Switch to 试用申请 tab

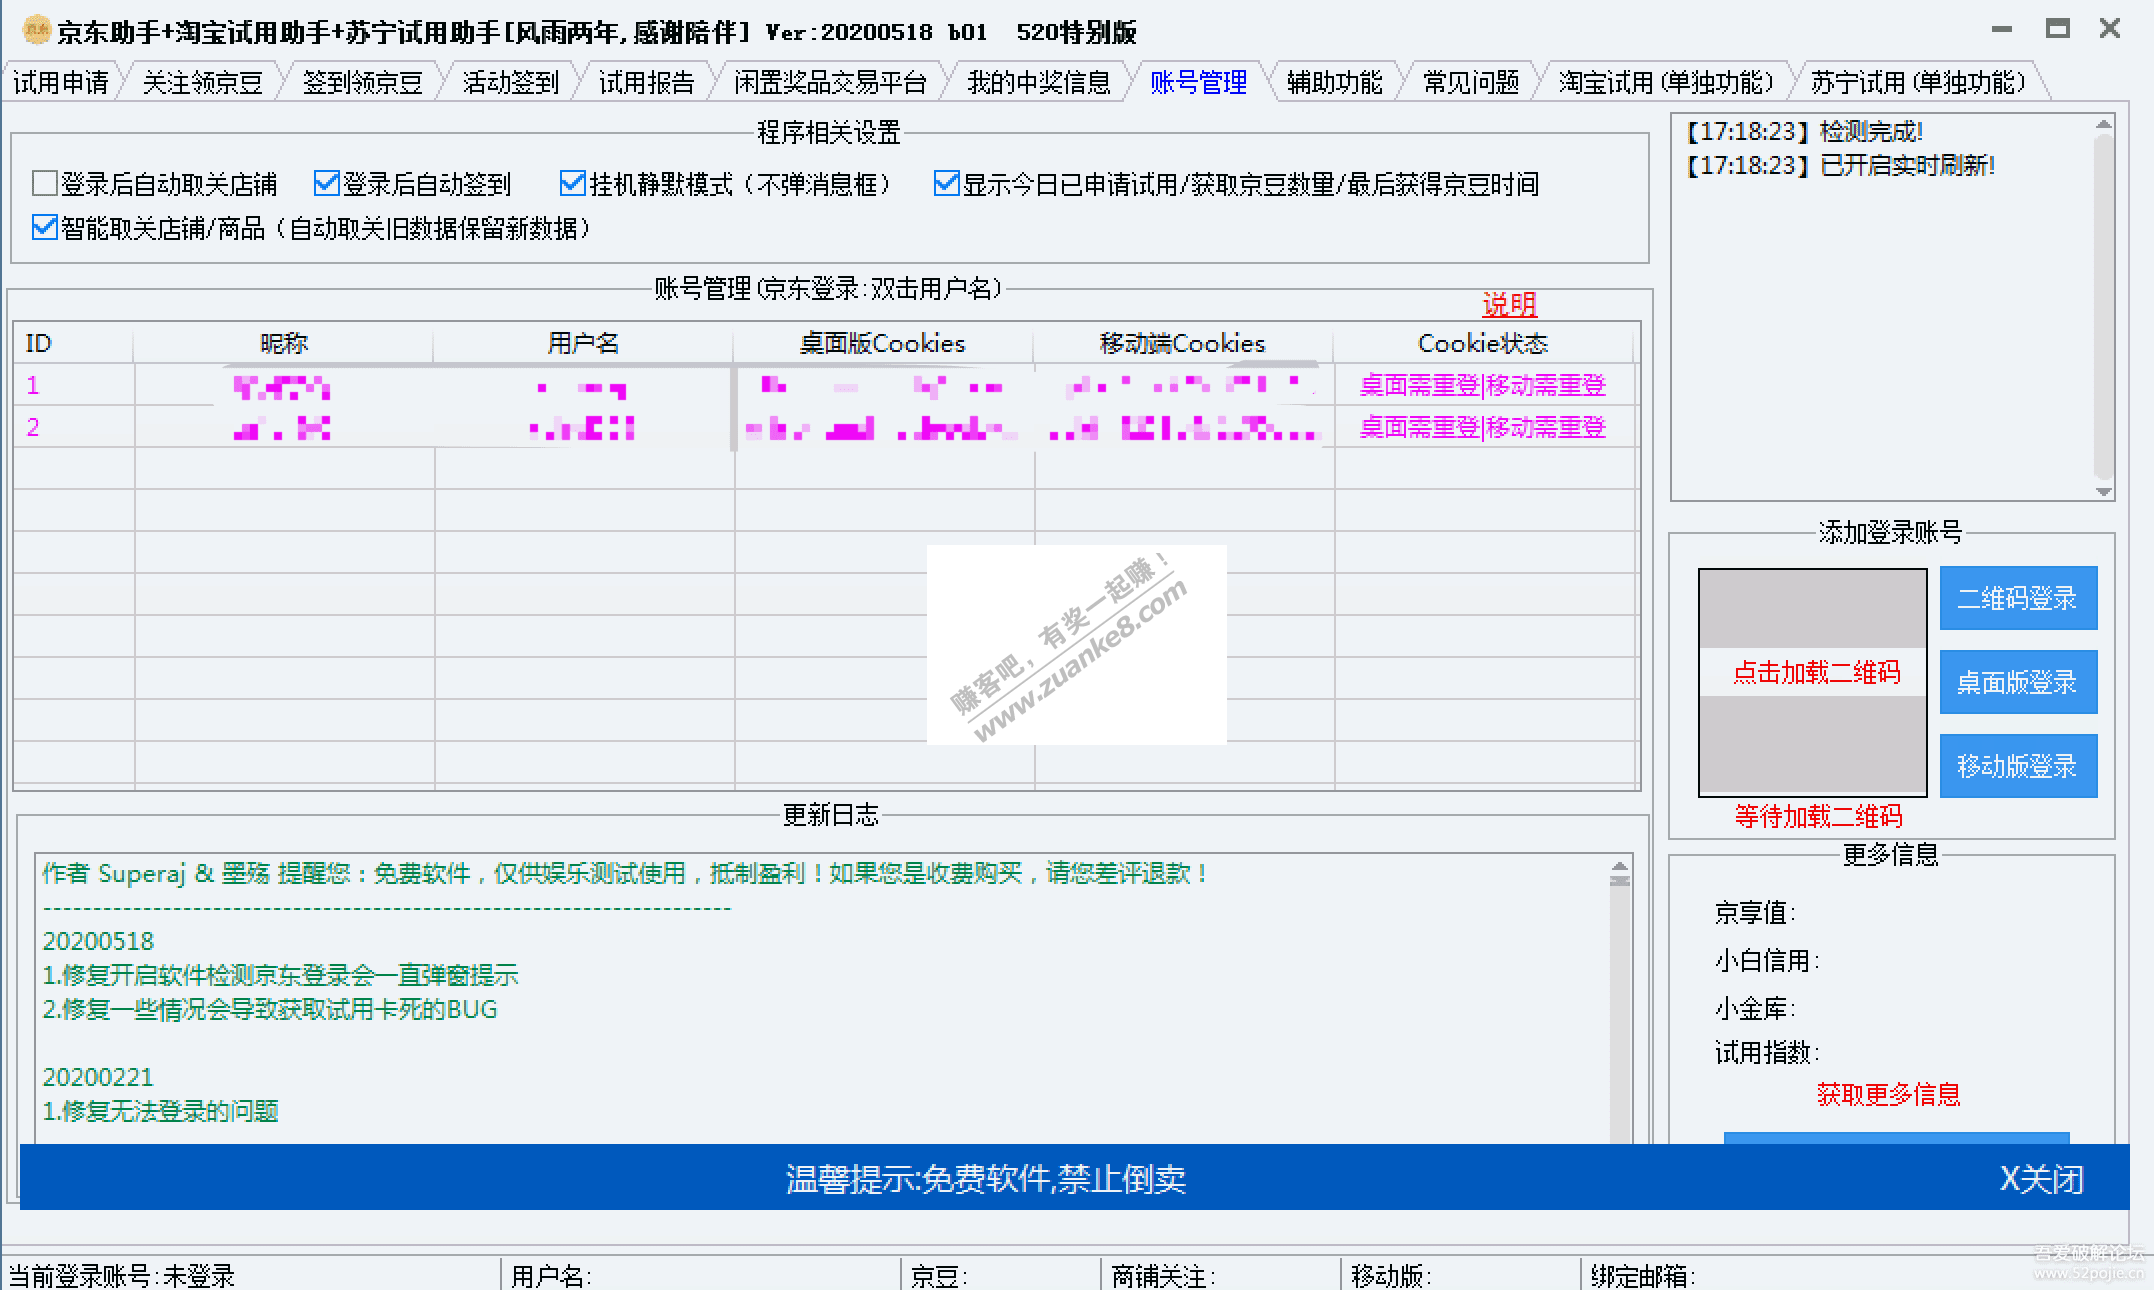point(60,82)
